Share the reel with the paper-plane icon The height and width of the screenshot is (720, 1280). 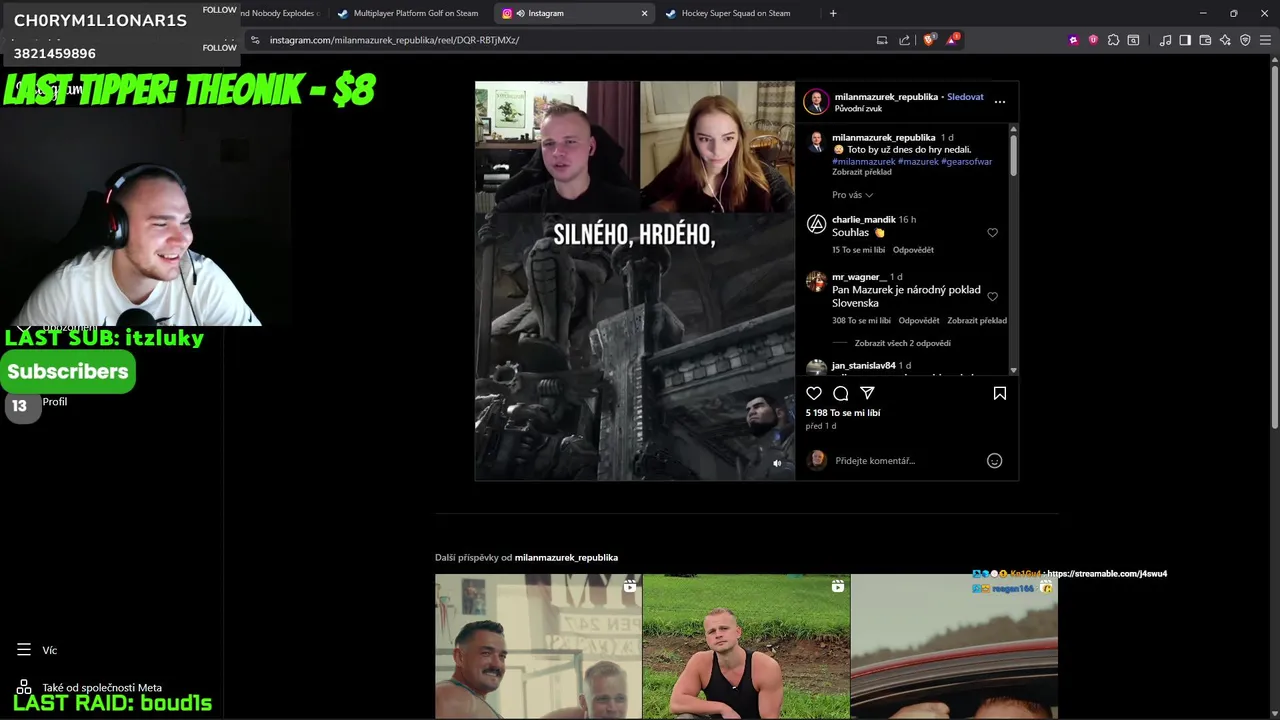[867, 393]
